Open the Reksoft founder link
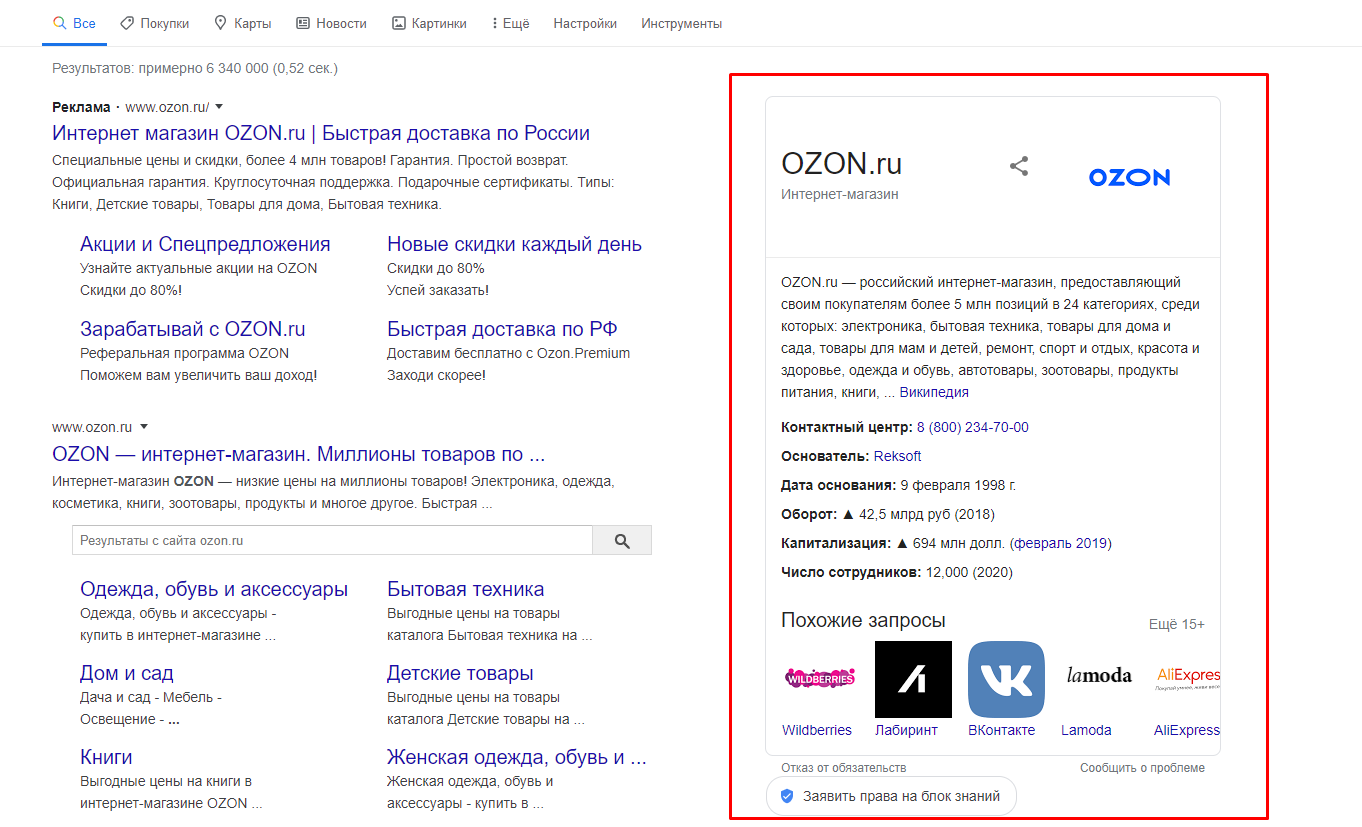This screenshot has width=1362, height=827. (898, 457)
